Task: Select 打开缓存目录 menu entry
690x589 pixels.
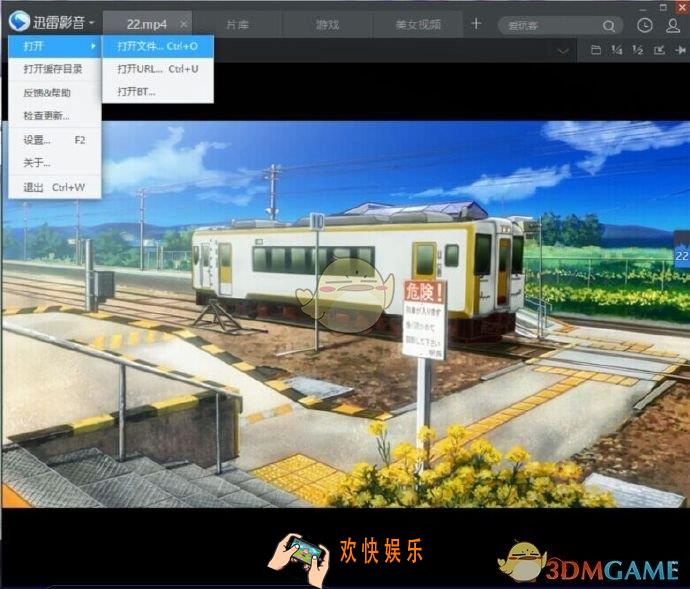Action: 55,69
